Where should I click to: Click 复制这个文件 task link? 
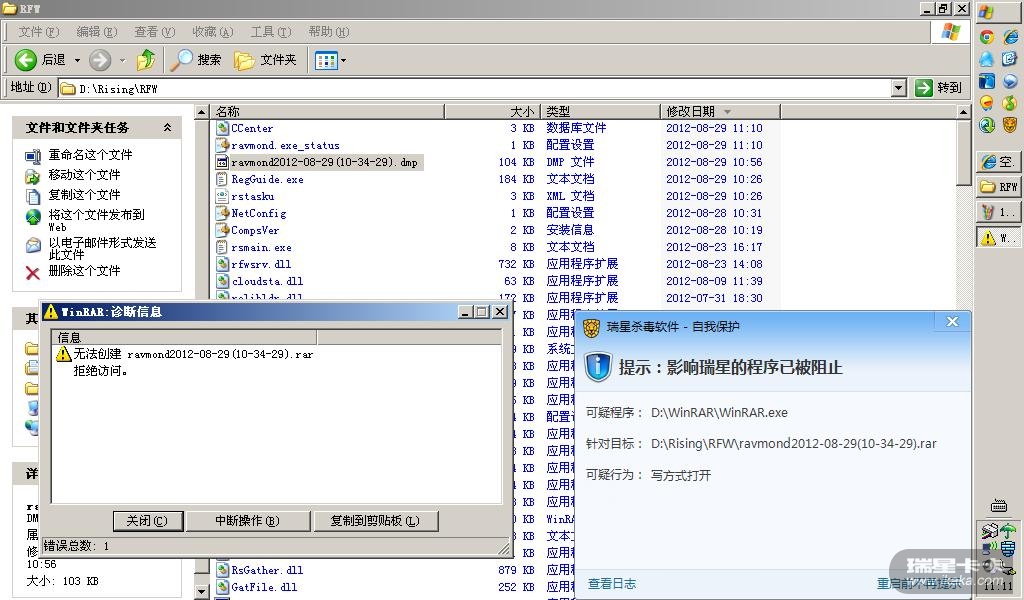pos(84,195)
